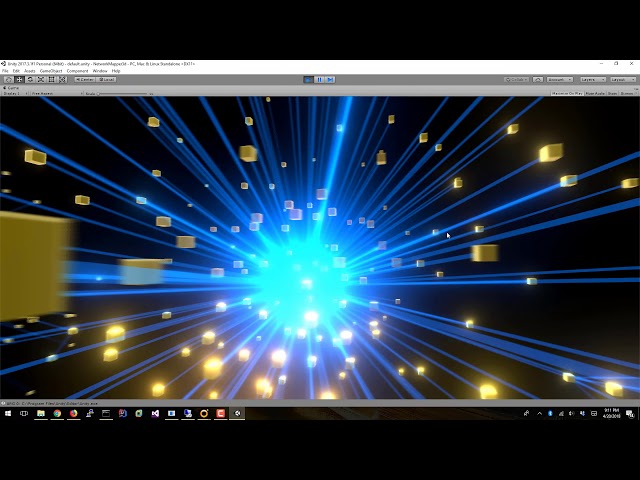Open the Edit menu
Viewport: 640px width, 480px height.
(x=16, y=71)
